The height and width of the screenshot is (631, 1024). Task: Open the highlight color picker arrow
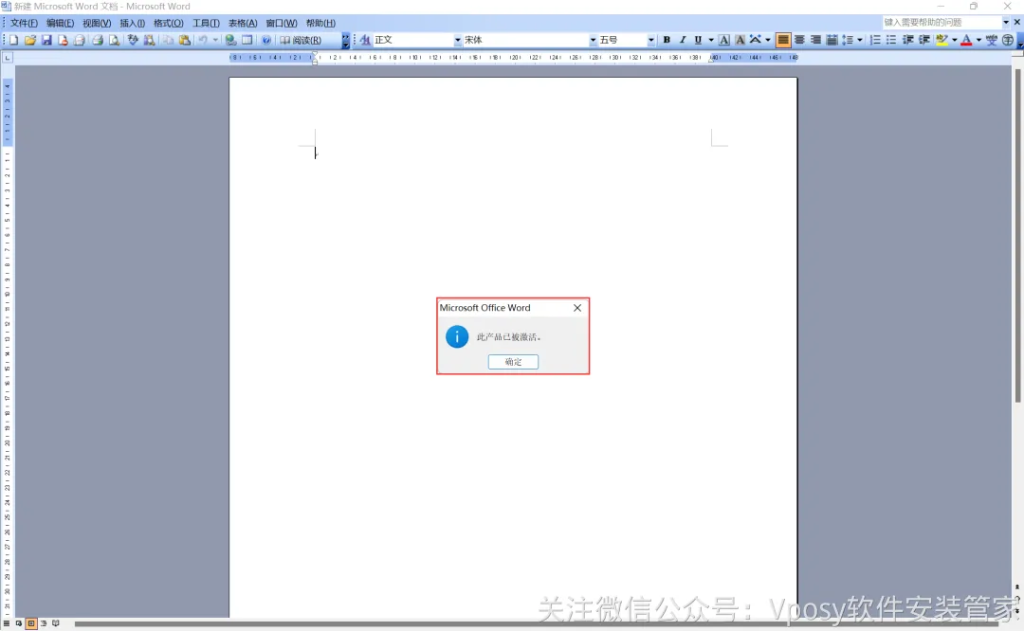click(954, 40)
